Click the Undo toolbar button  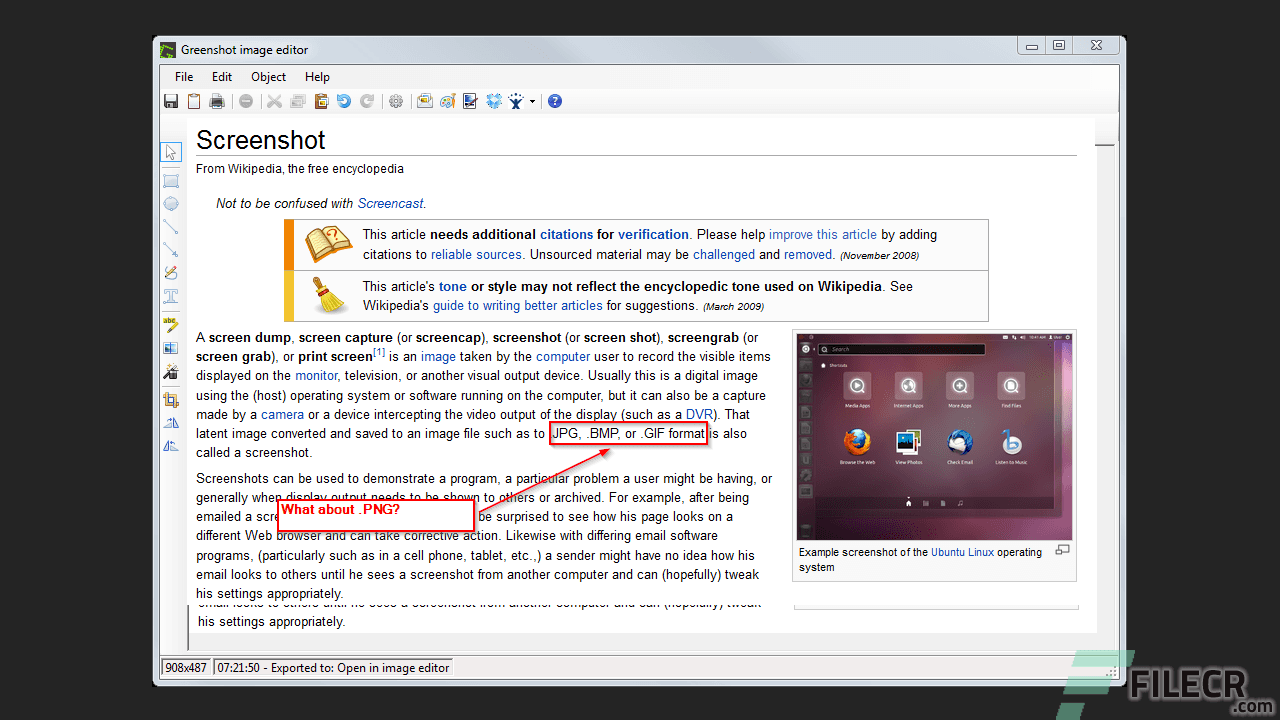coord(344,101)
